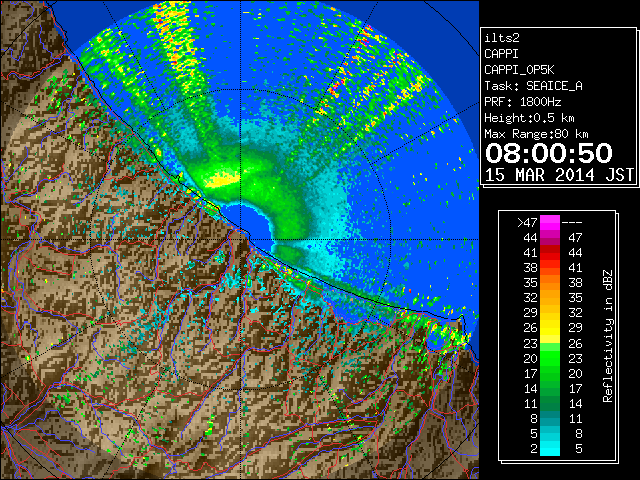Click the date 15 MAR 2014 JST
640x480 pixels.
tap(559, 175)
